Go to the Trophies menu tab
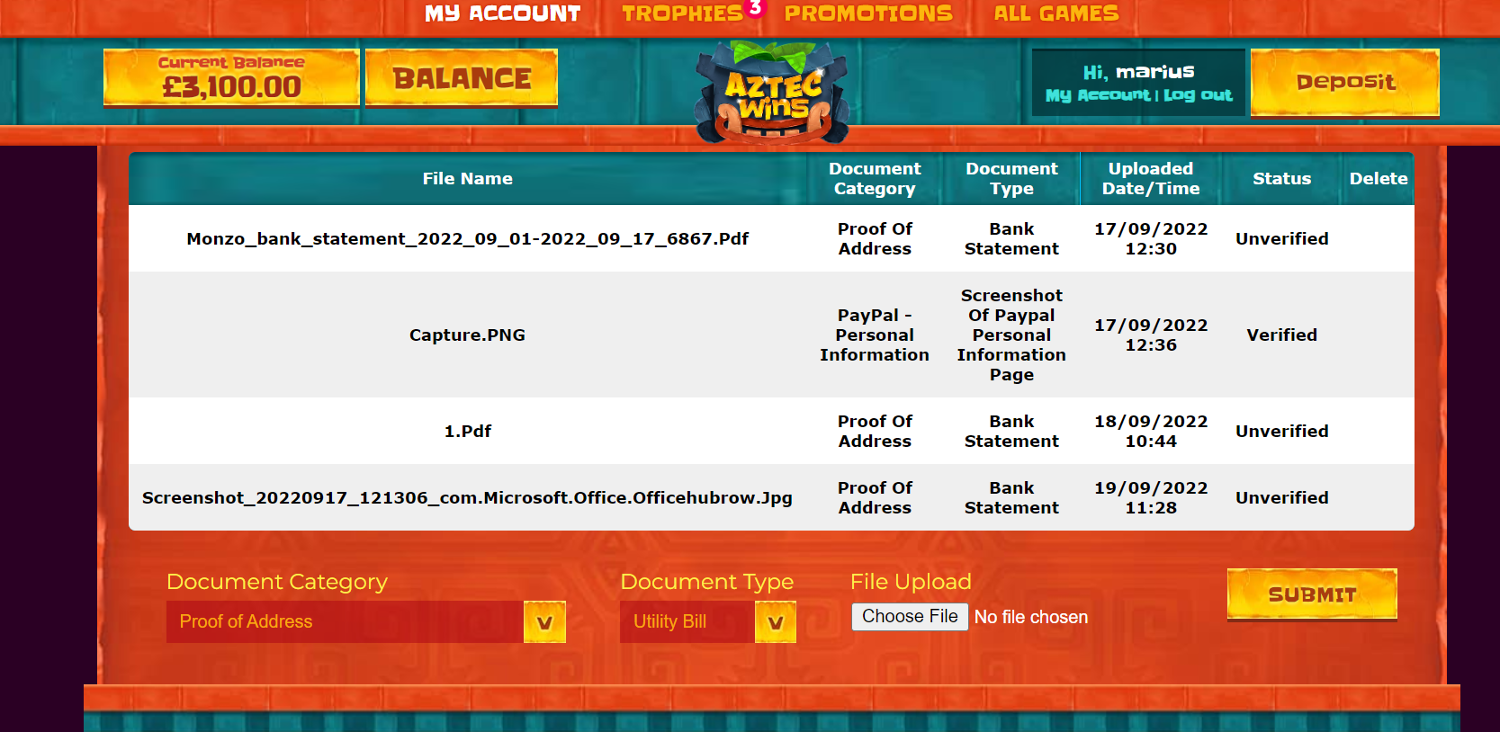This screenshot has height=732, width=1500. pyautogui.click(x=682, y=14)
